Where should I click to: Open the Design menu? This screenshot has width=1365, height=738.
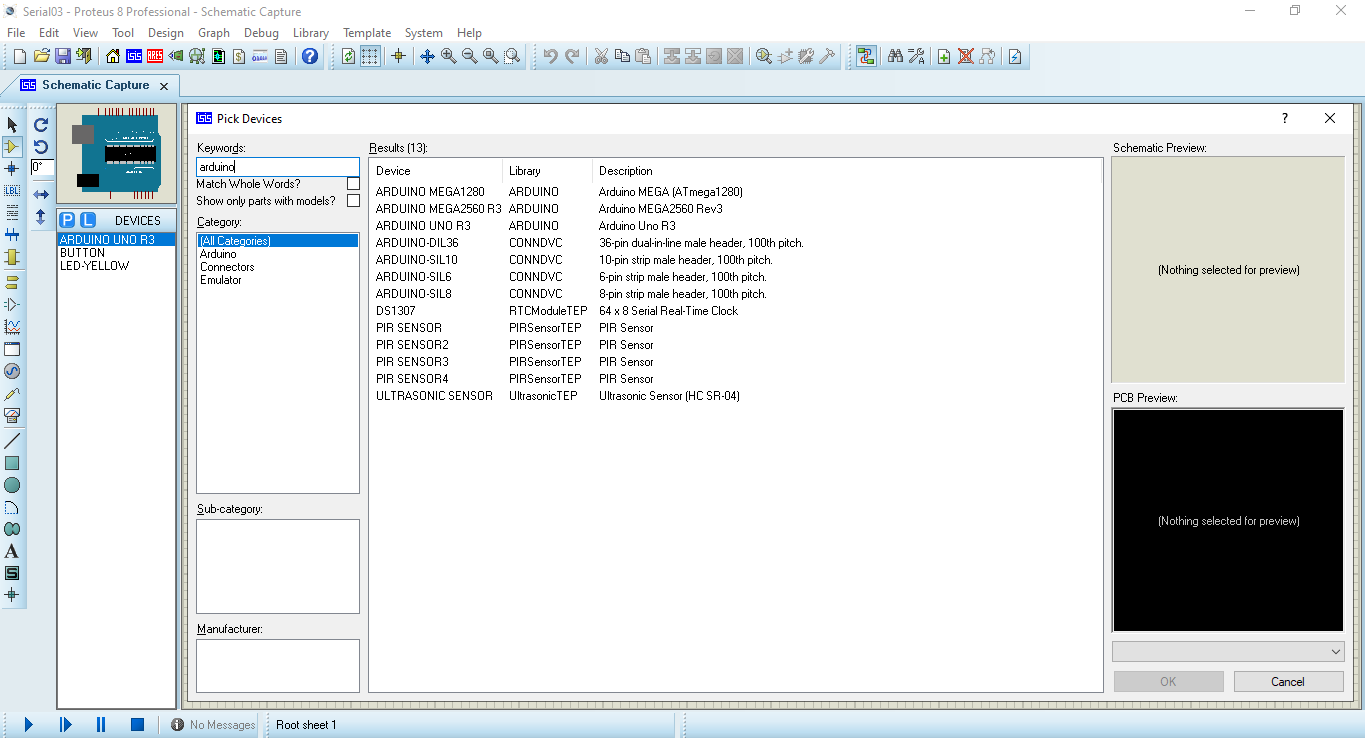(x=166, y=33)
